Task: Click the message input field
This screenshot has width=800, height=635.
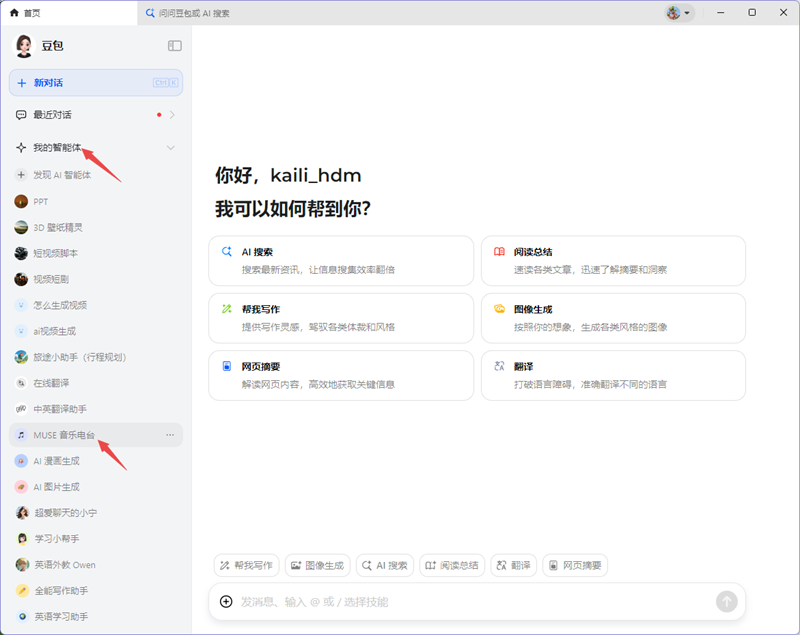Action: (x=450, y=602)
